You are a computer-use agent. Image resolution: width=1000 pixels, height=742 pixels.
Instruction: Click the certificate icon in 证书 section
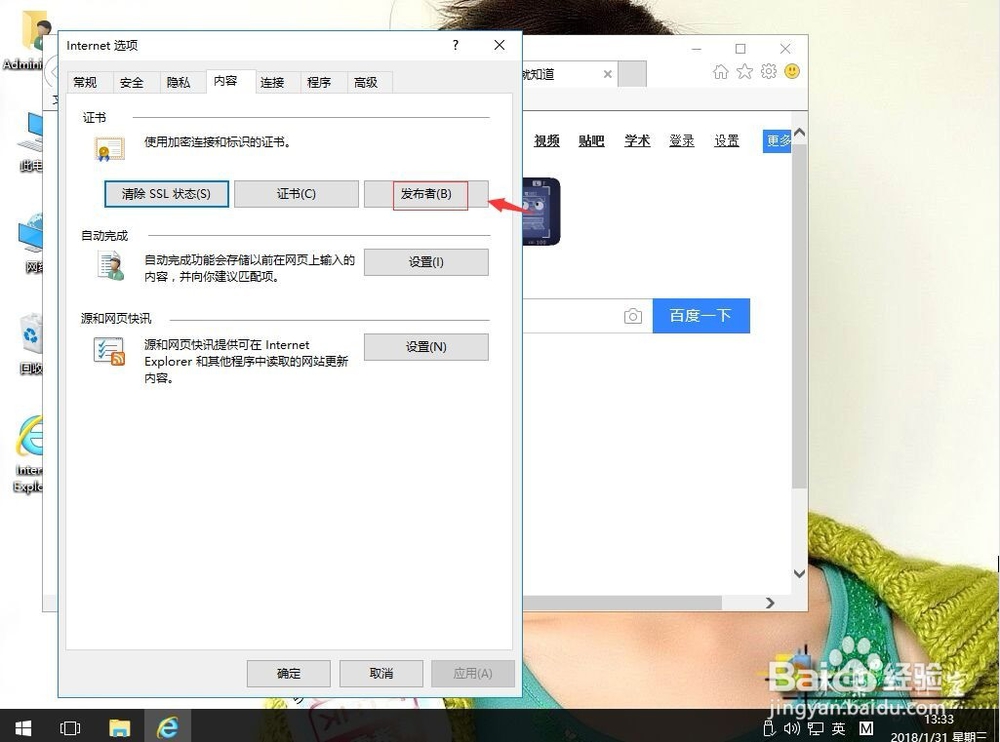pyautogui.click(x=109, y=149)
